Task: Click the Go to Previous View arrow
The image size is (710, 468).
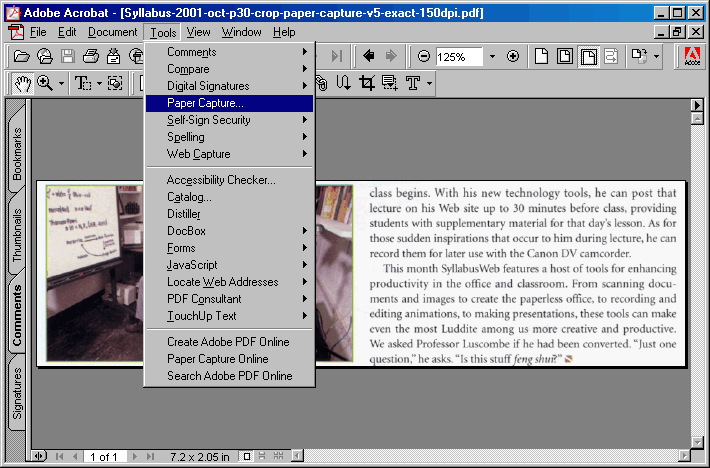Action: click(369, 56)
